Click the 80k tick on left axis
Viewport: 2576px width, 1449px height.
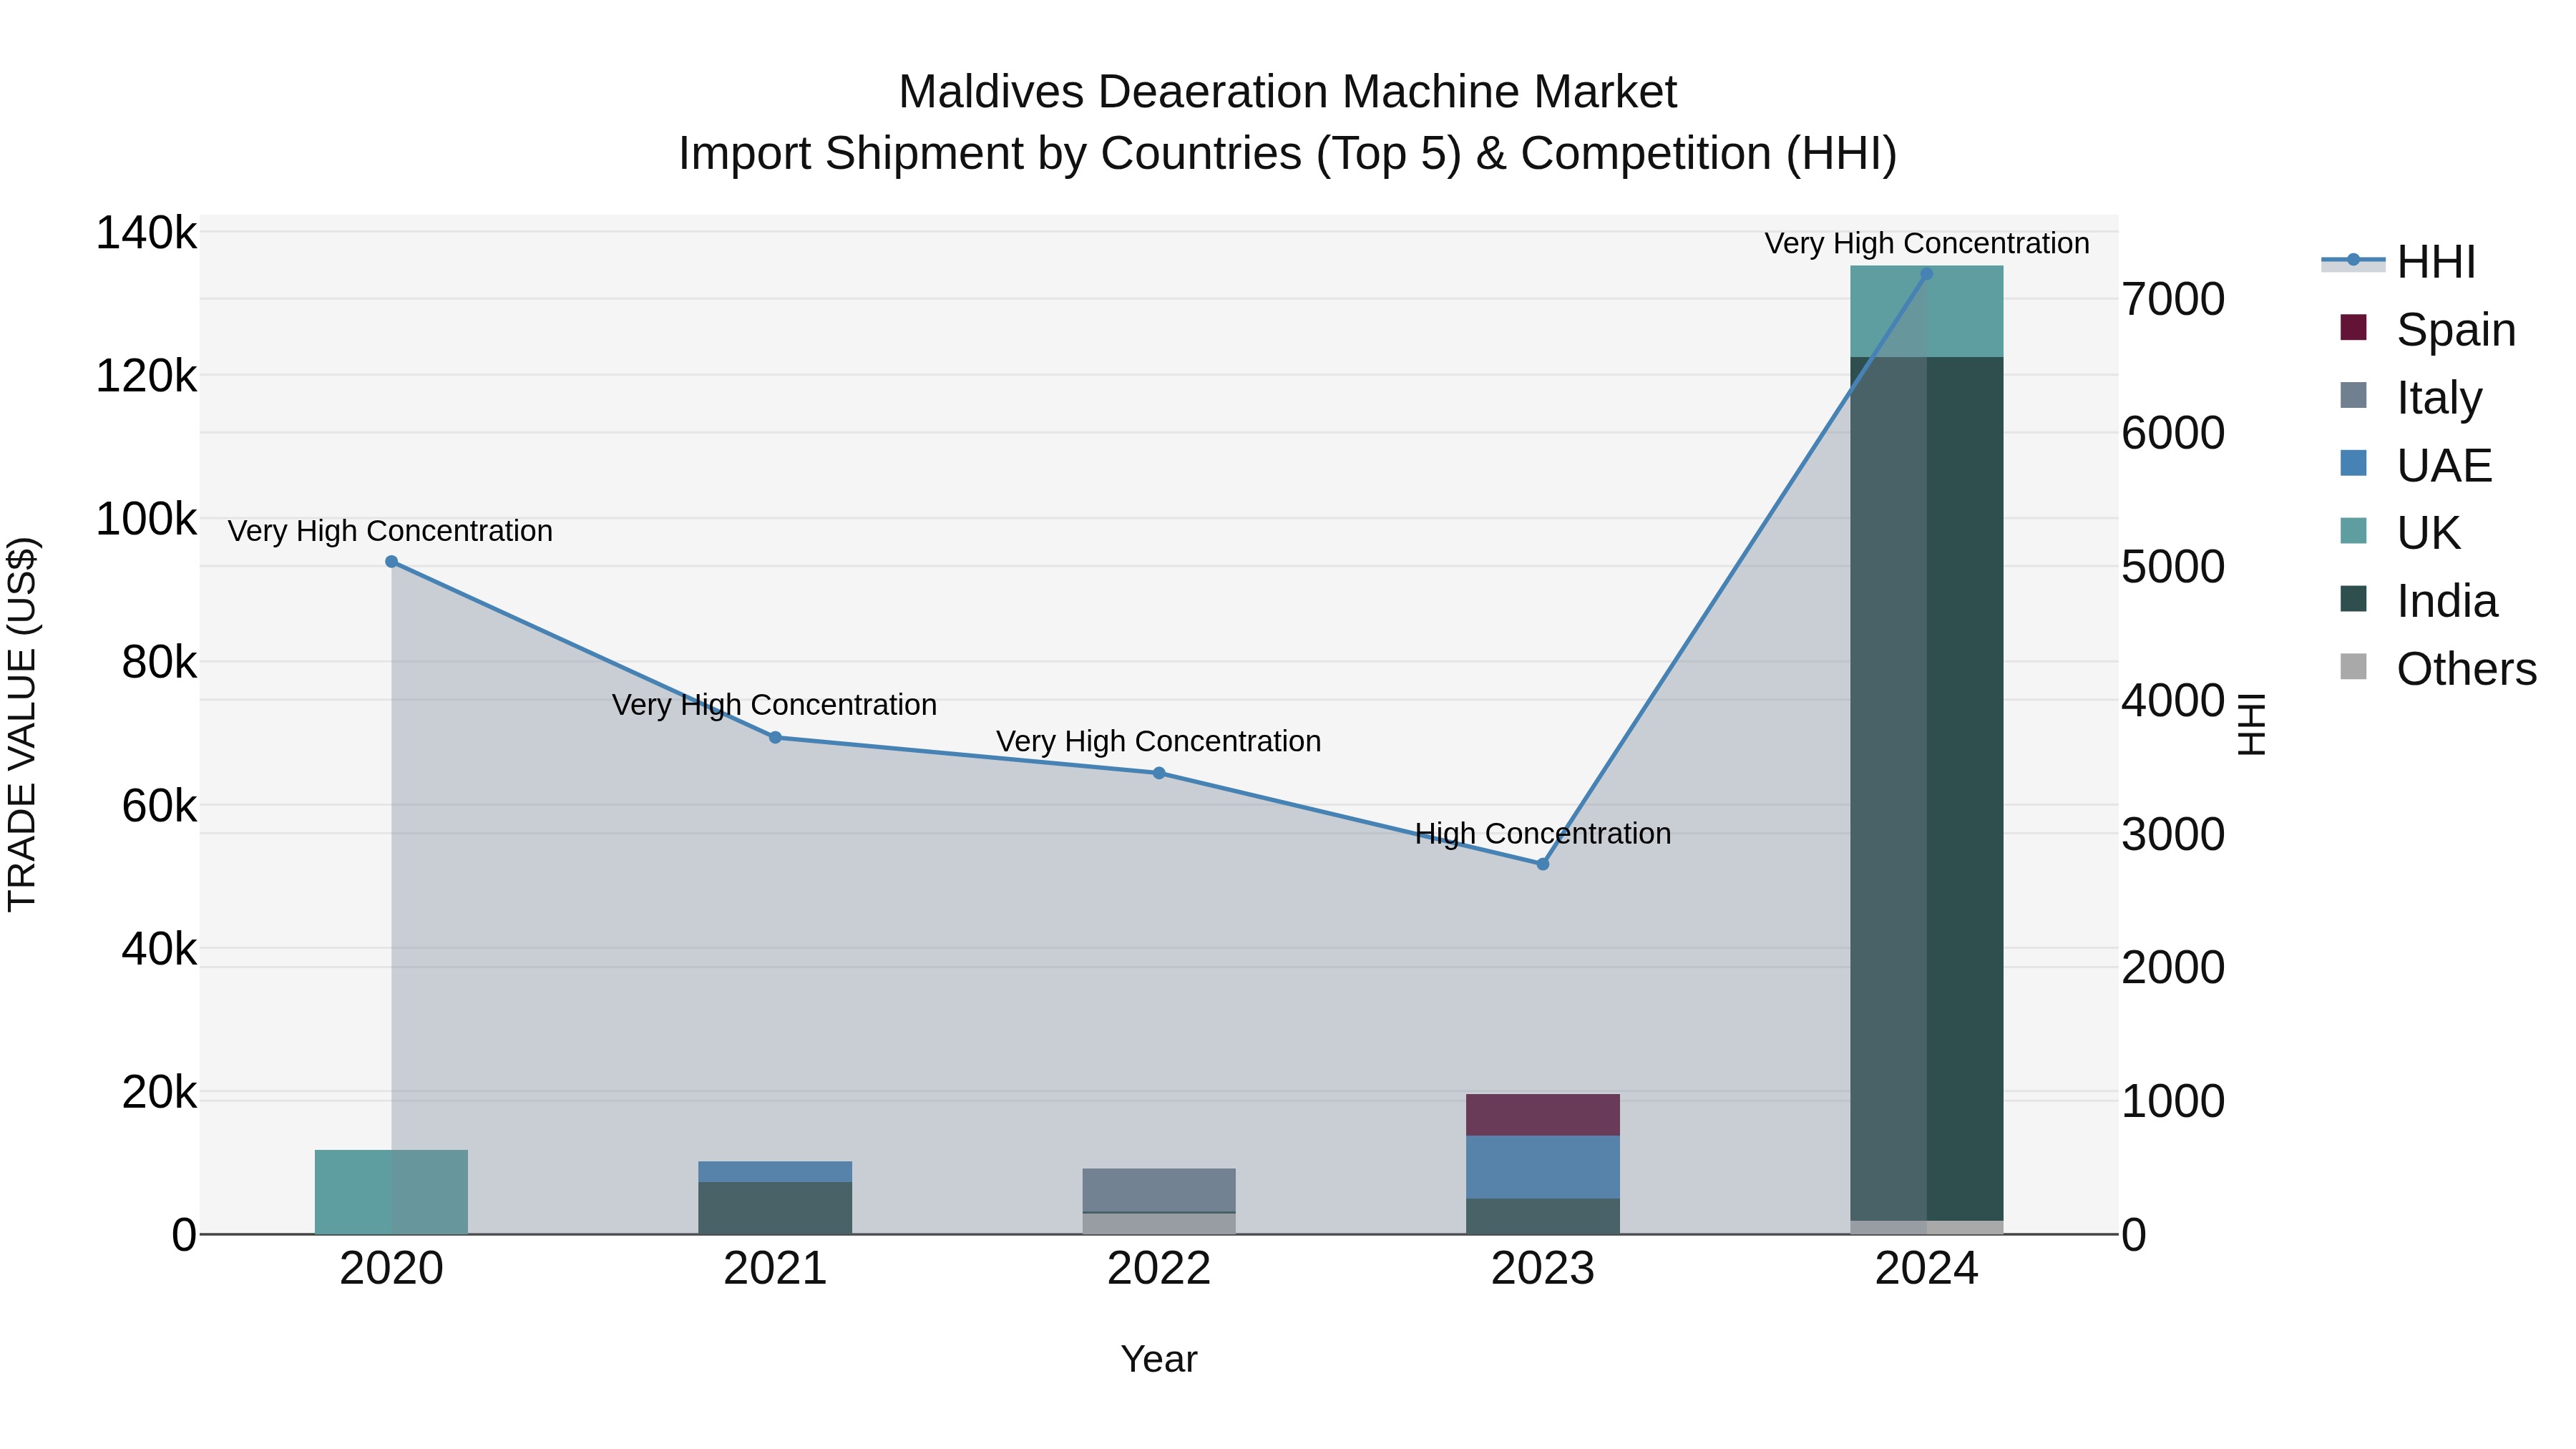point(159,662)
